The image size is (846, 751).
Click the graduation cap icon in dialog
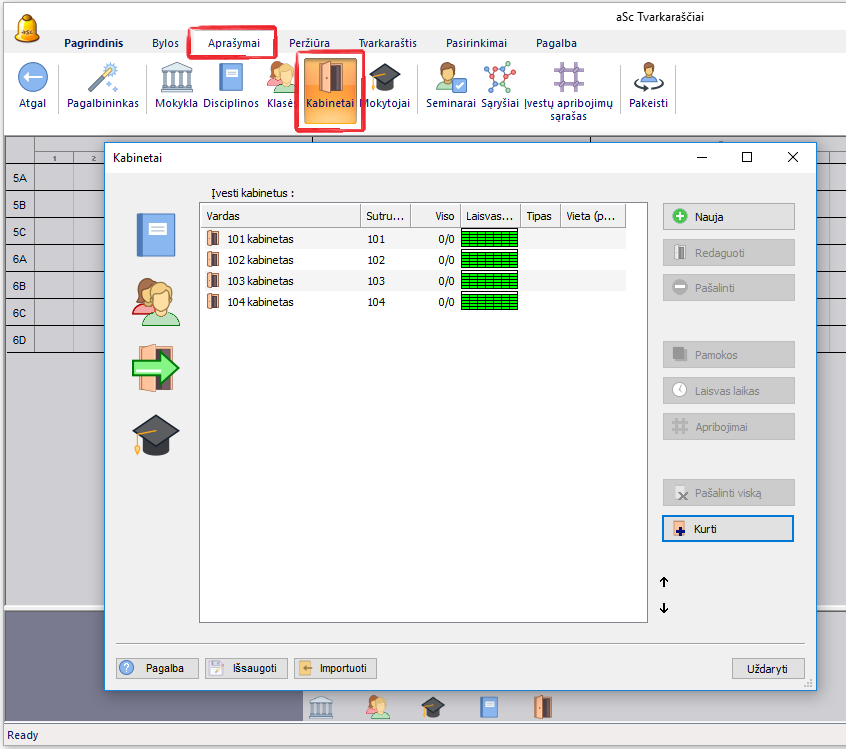pos(156,435)
